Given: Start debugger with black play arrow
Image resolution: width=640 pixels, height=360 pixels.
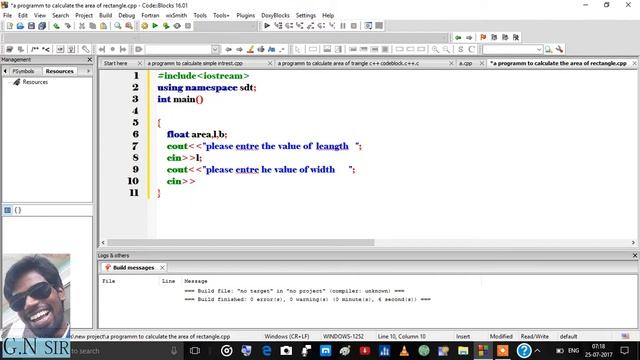Looking at the screenshot, I should click(x=267, y=26).
